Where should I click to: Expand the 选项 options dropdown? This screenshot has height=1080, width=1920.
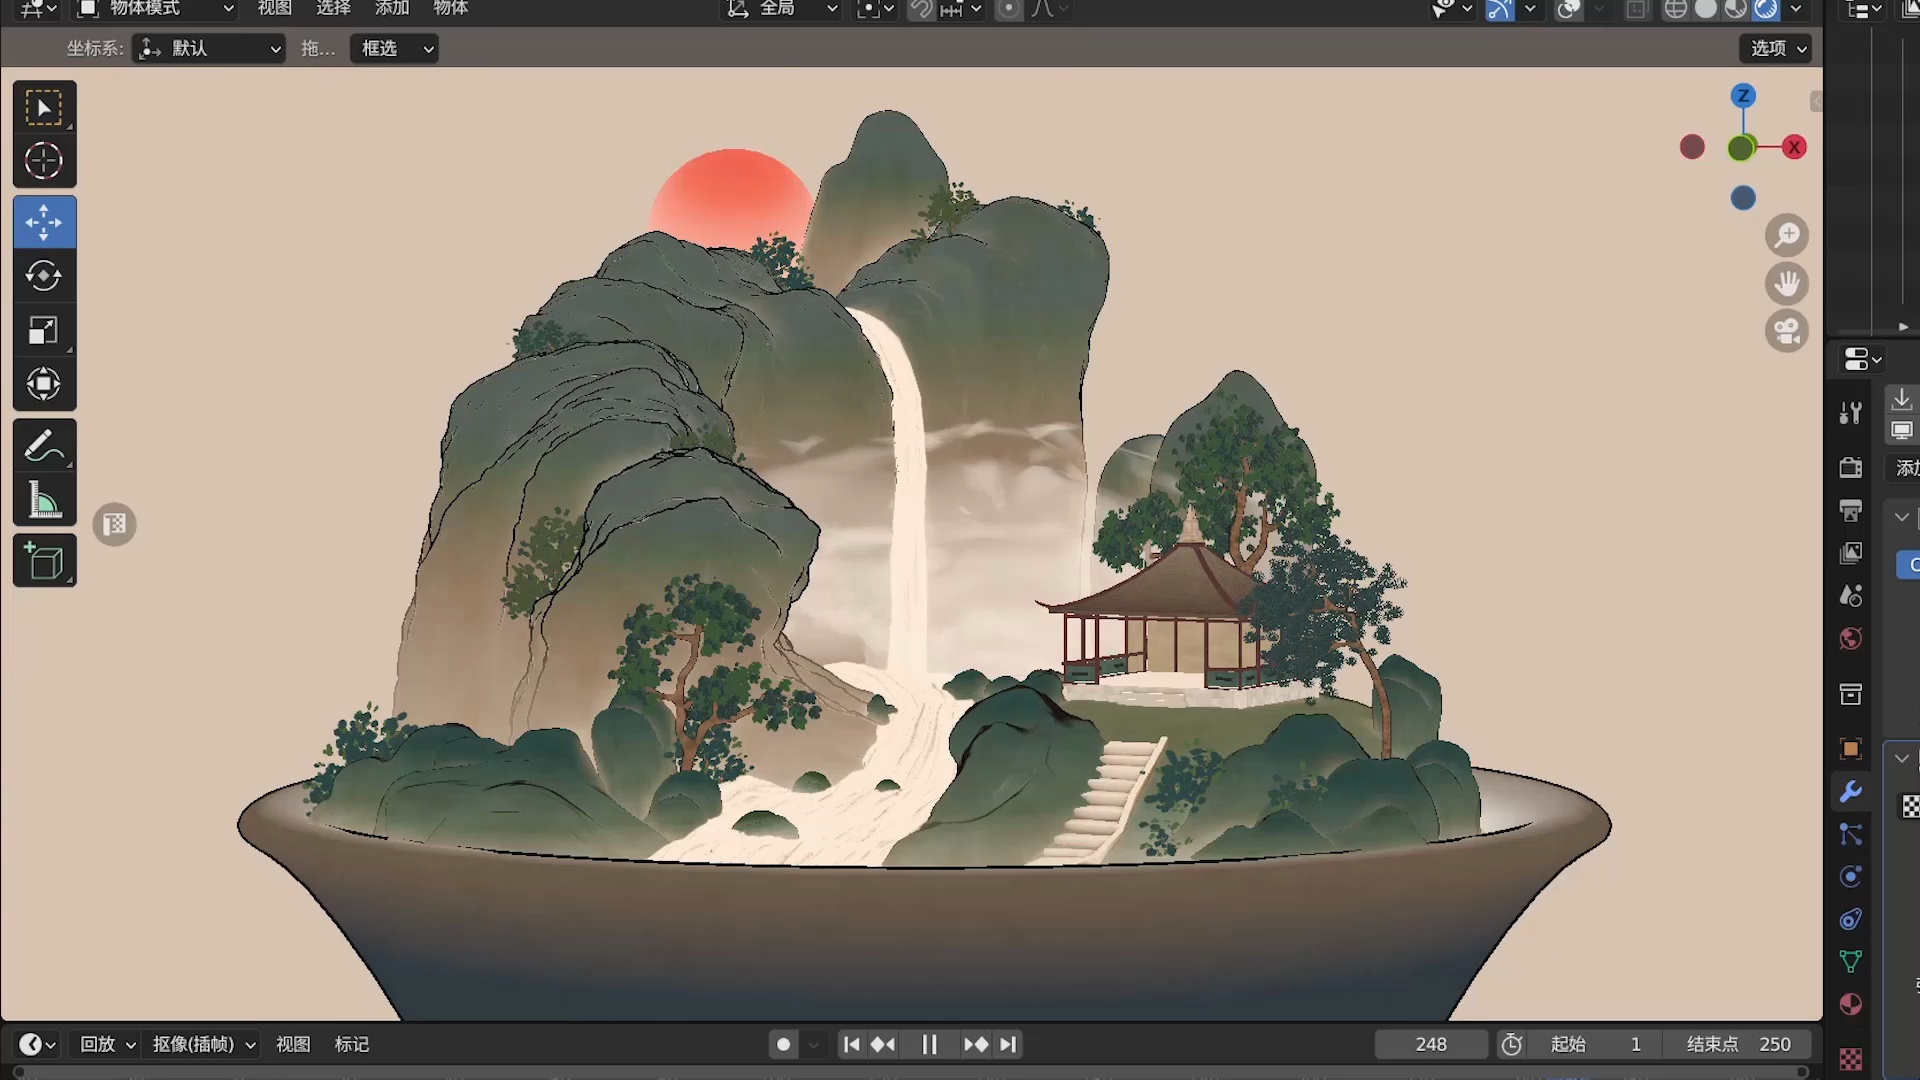1775,48
